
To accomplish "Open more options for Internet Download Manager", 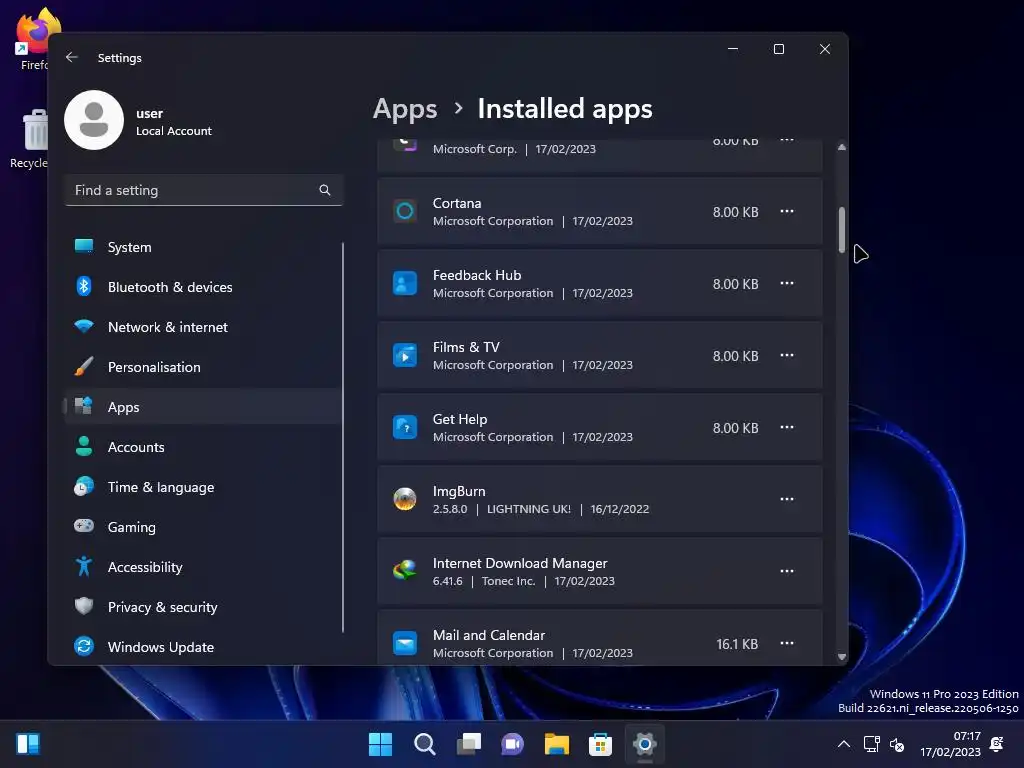I will [x=787, y=571].
